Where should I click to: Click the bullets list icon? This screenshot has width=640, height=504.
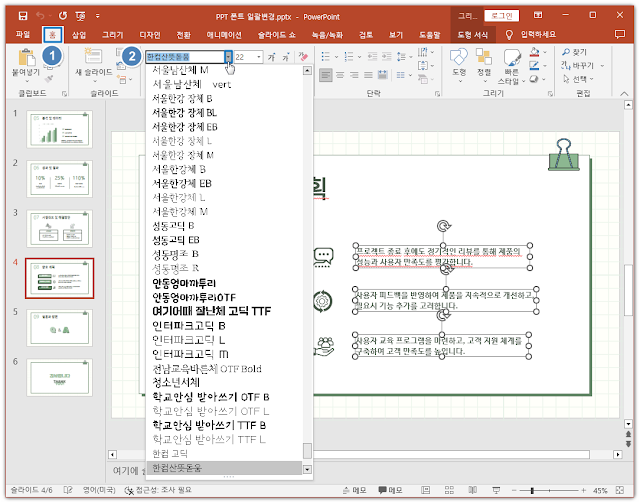[325, 56]
